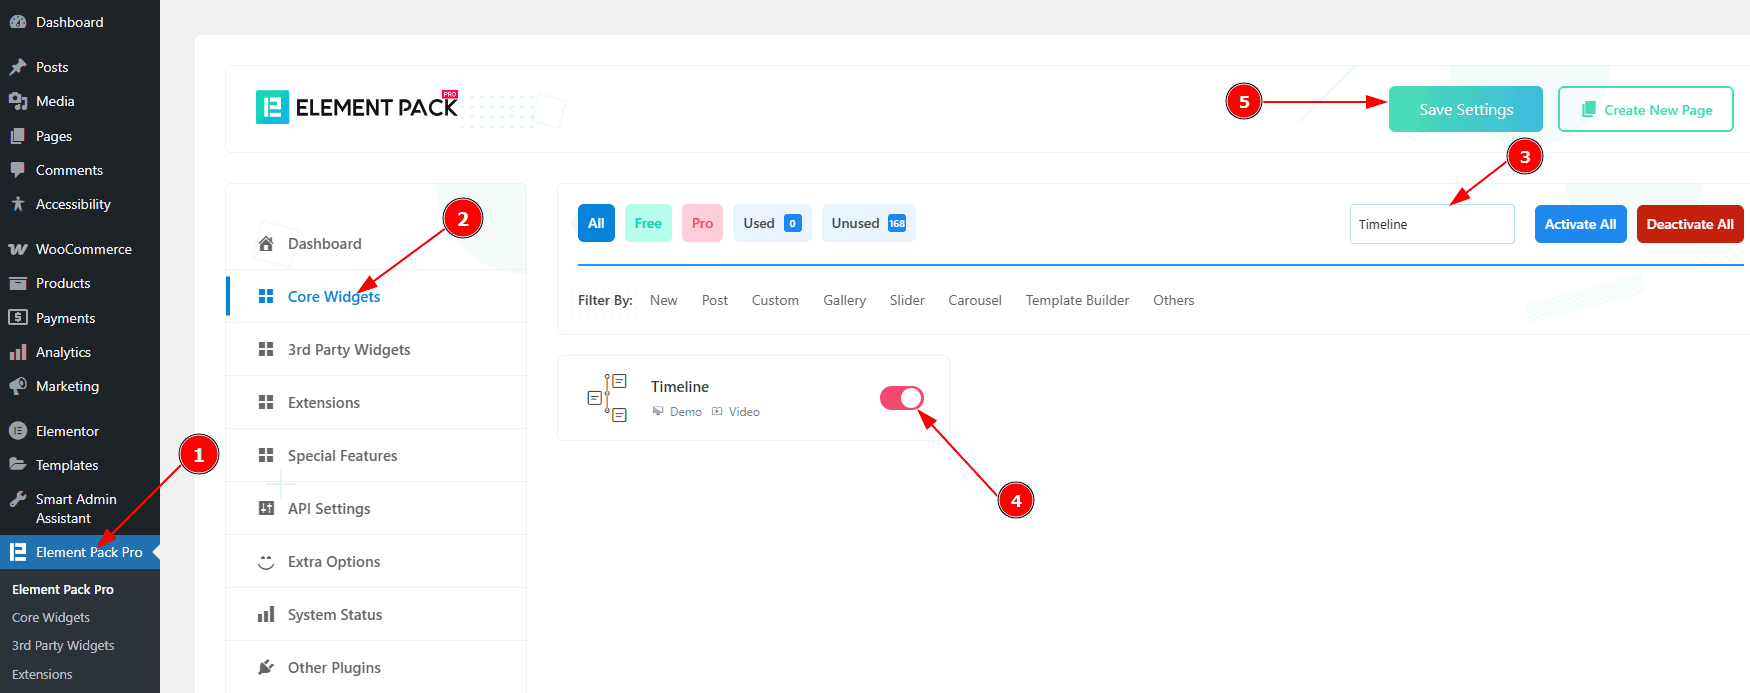Image resolution: width=1750 pixels, height=693 pixels.
Task: Click the Media library icon
Action: [18, 101]
